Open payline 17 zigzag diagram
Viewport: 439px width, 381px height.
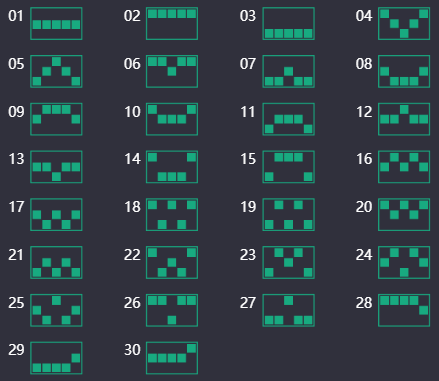[x=56, y=215]
